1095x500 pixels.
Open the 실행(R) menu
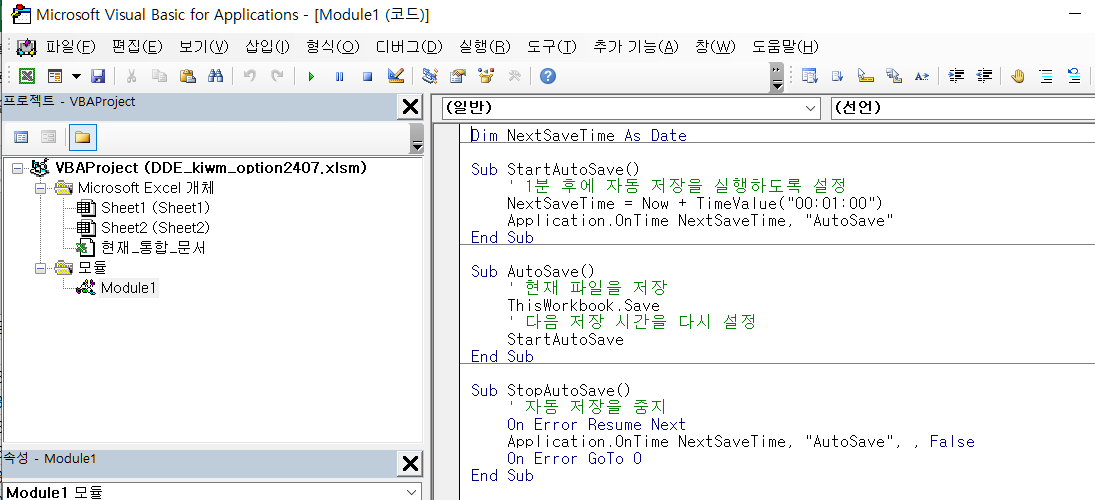(x=485, y=47)
